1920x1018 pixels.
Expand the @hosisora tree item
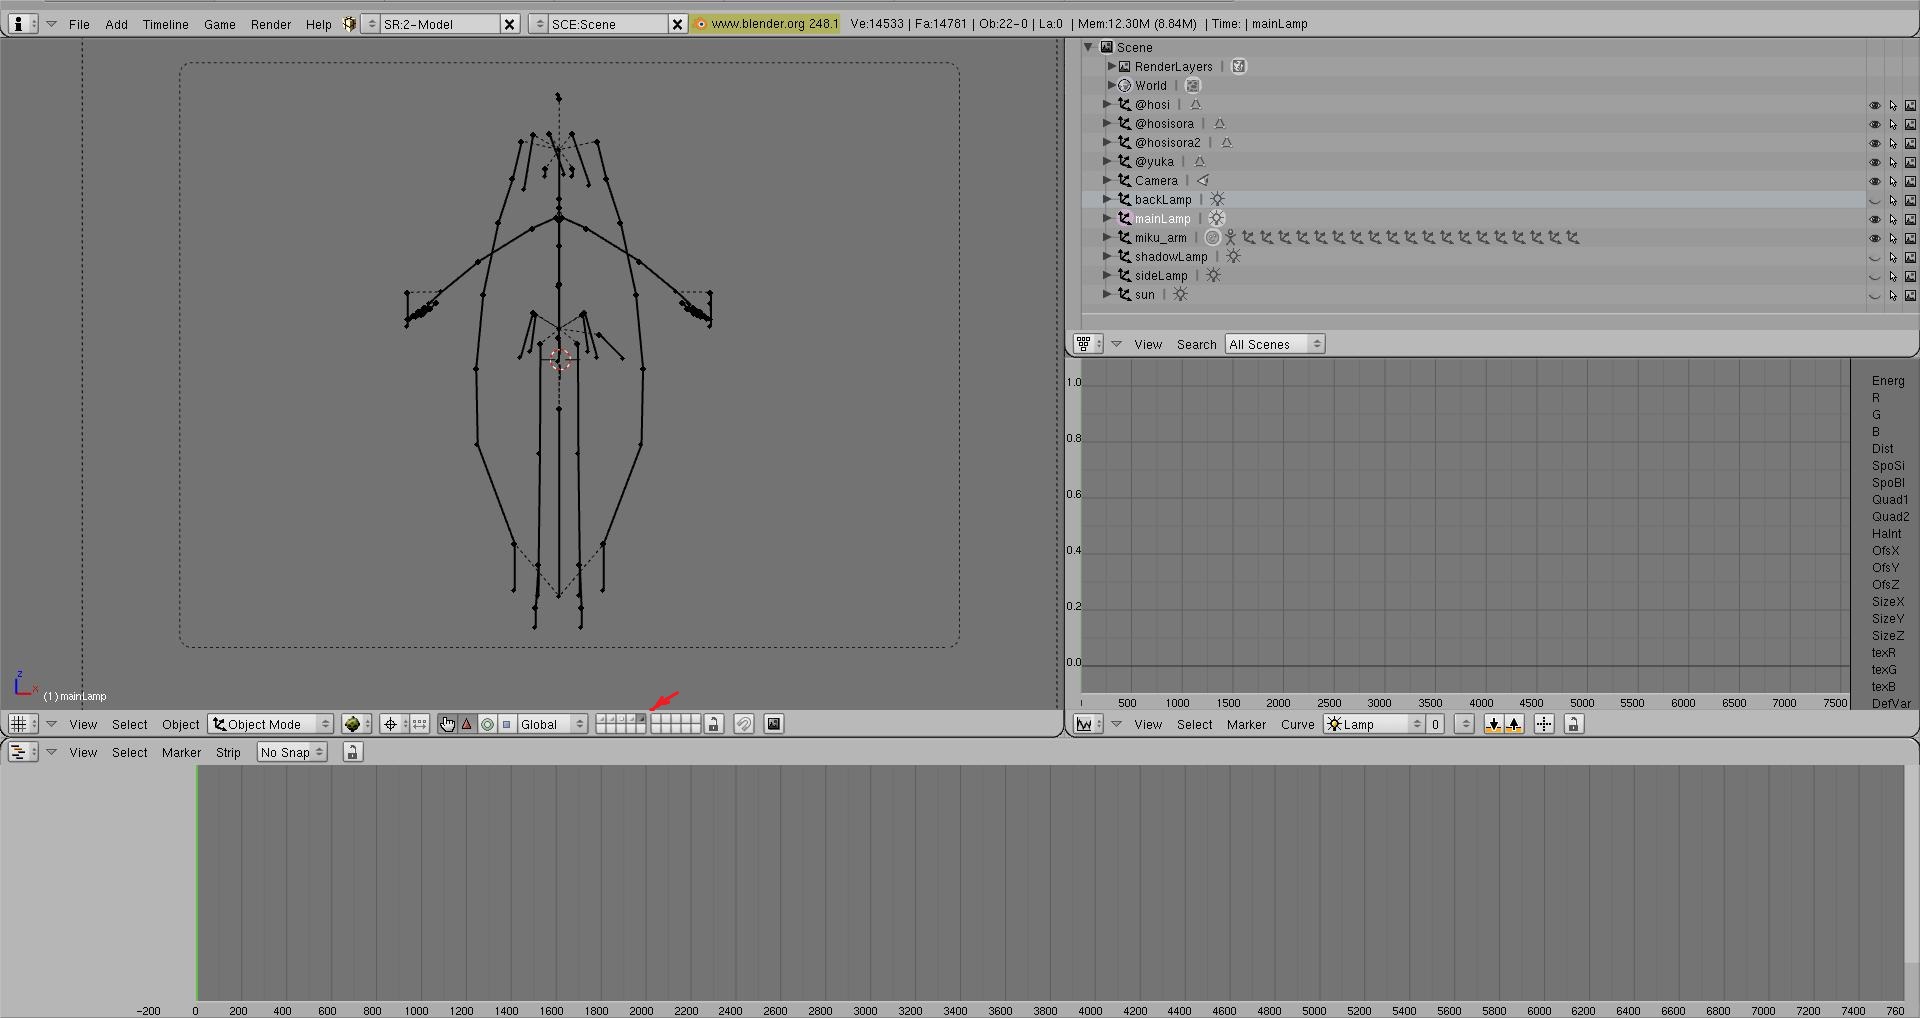(1107, 123)
